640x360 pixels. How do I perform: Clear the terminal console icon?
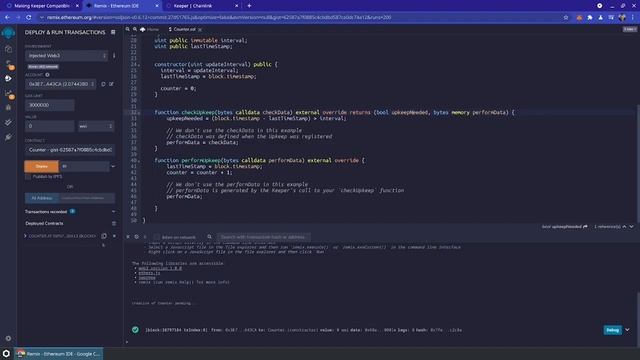[x=137, y=237]
